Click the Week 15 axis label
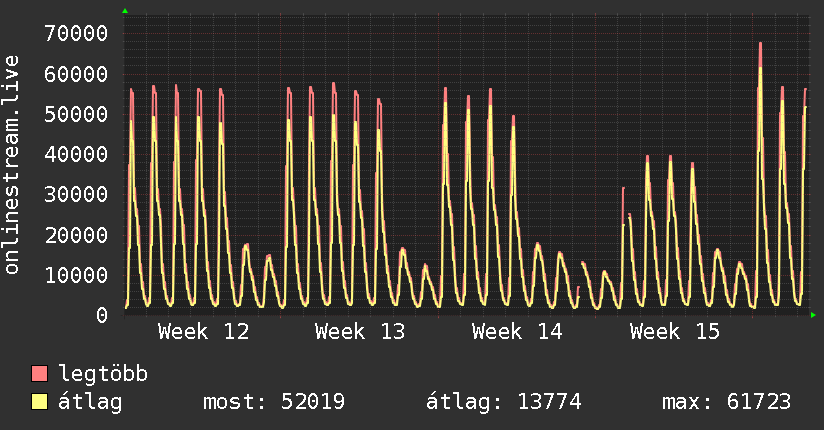This screenshot has height=430, width=824. 675,332
